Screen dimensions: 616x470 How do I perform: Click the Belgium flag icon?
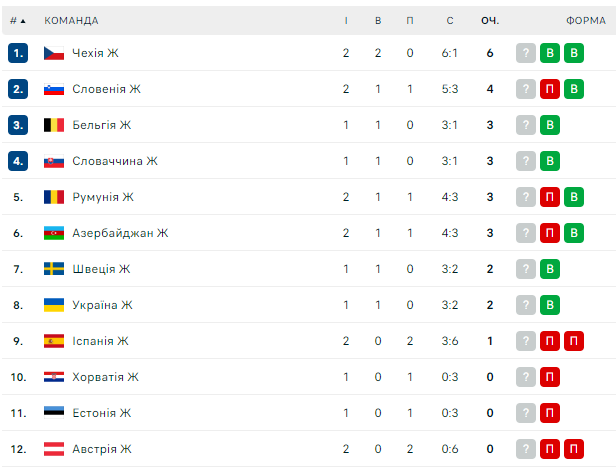54,125
